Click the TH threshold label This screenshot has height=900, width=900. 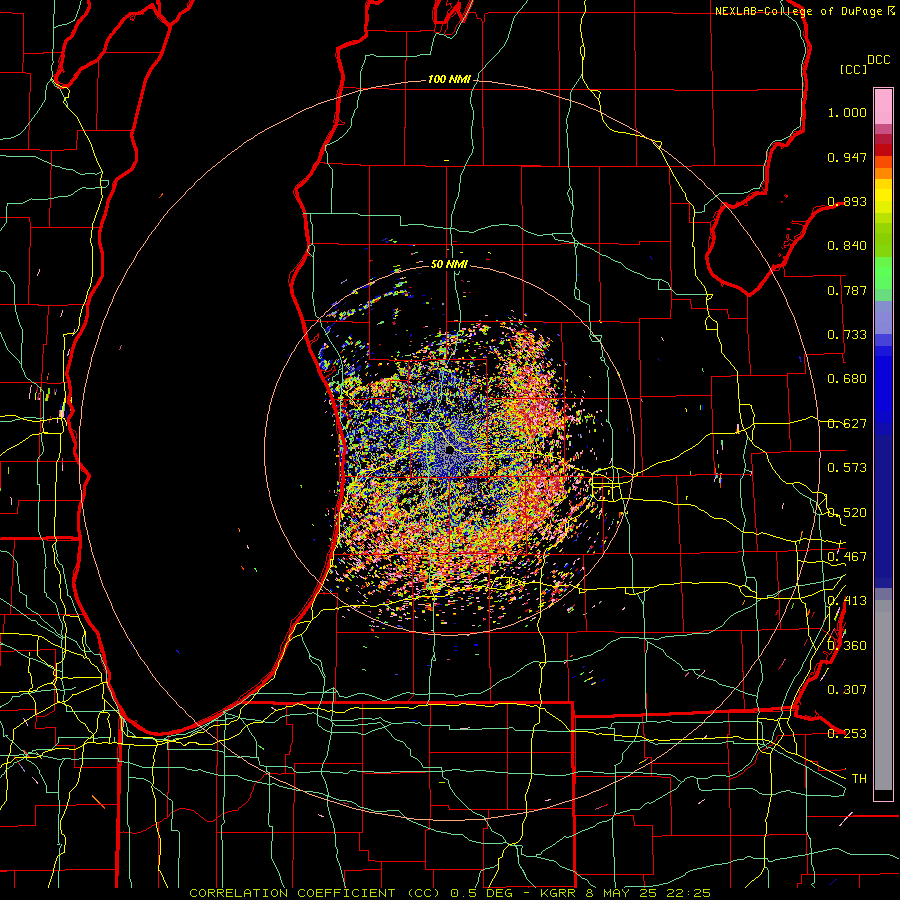[859, 779]
